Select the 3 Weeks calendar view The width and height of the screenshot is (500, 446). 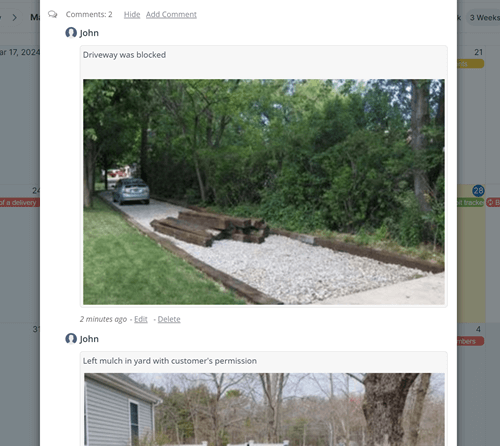click(x=483, y=18)
